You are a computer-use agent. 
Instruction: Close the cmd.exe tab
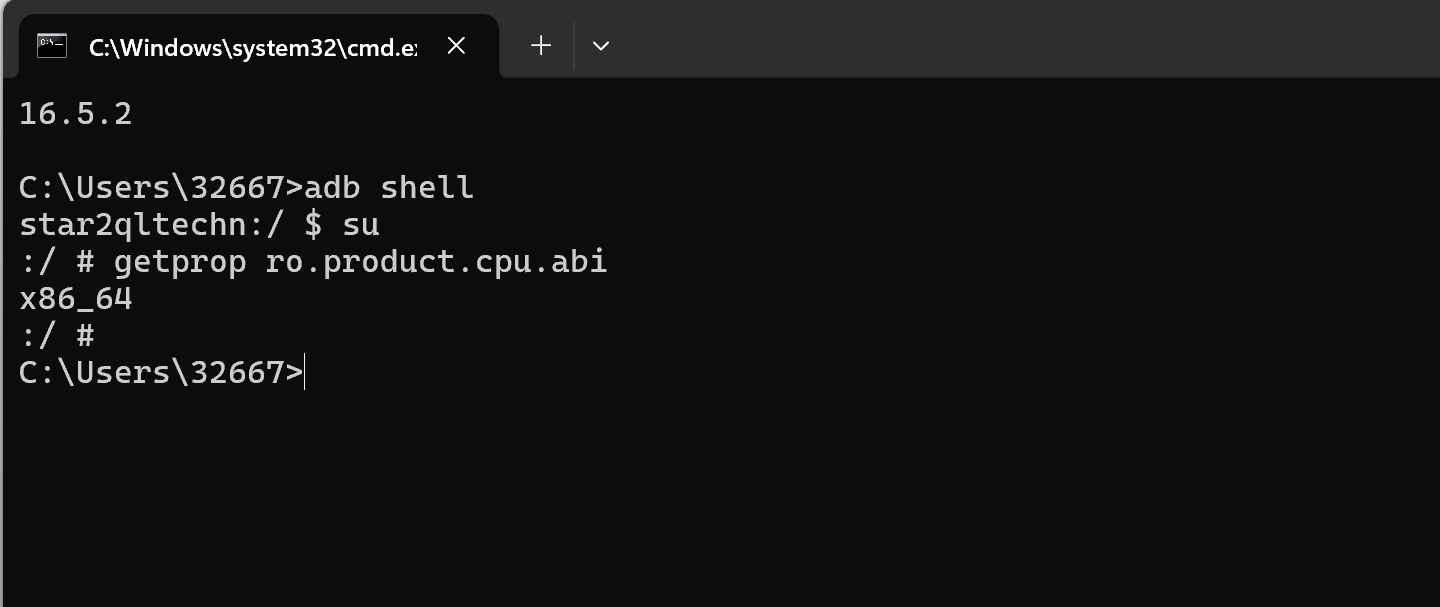point(456,46)
